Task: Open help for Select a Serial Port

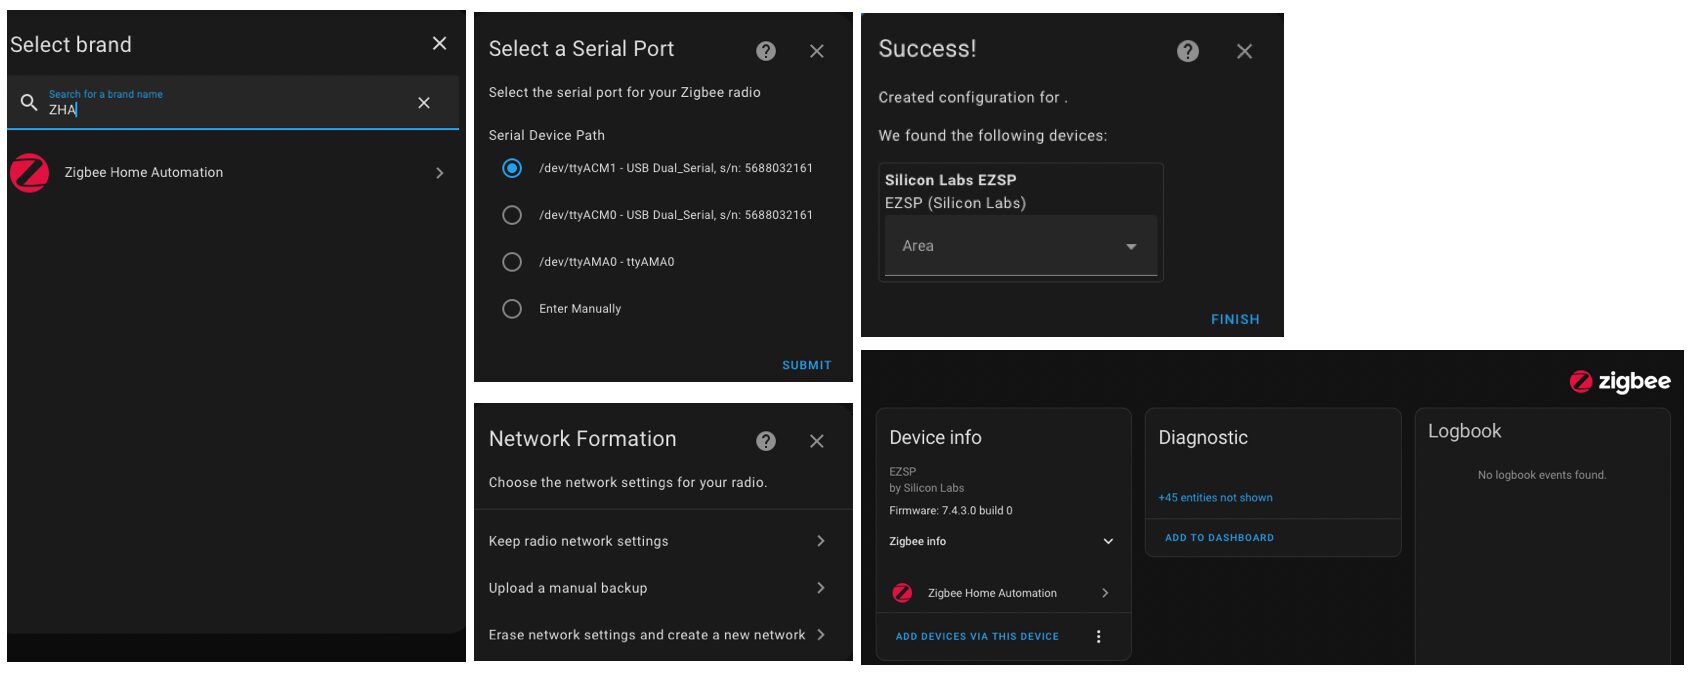Action: coord(766,51)
